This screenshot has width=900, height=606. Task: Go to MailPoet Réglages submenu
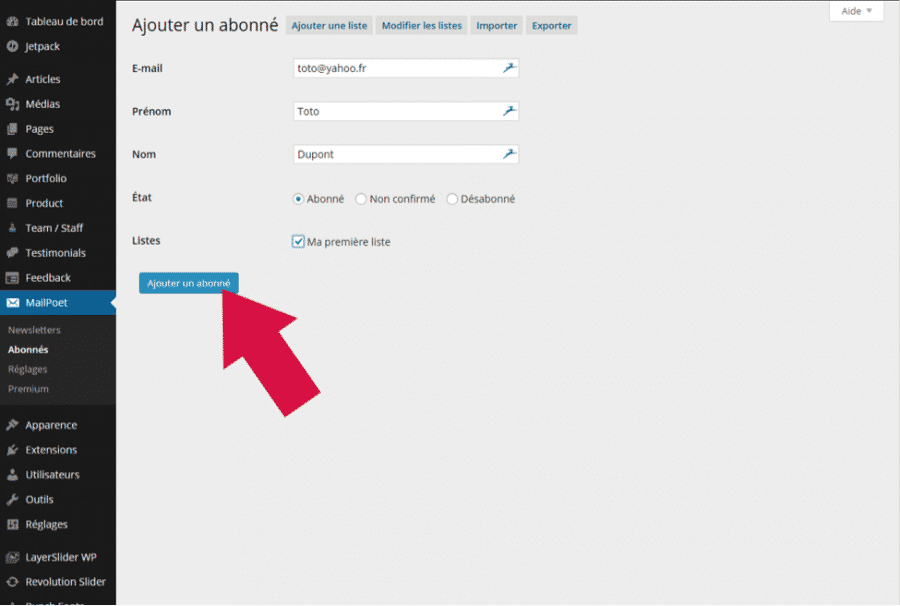pyautogui.click(x=27, y=369)
